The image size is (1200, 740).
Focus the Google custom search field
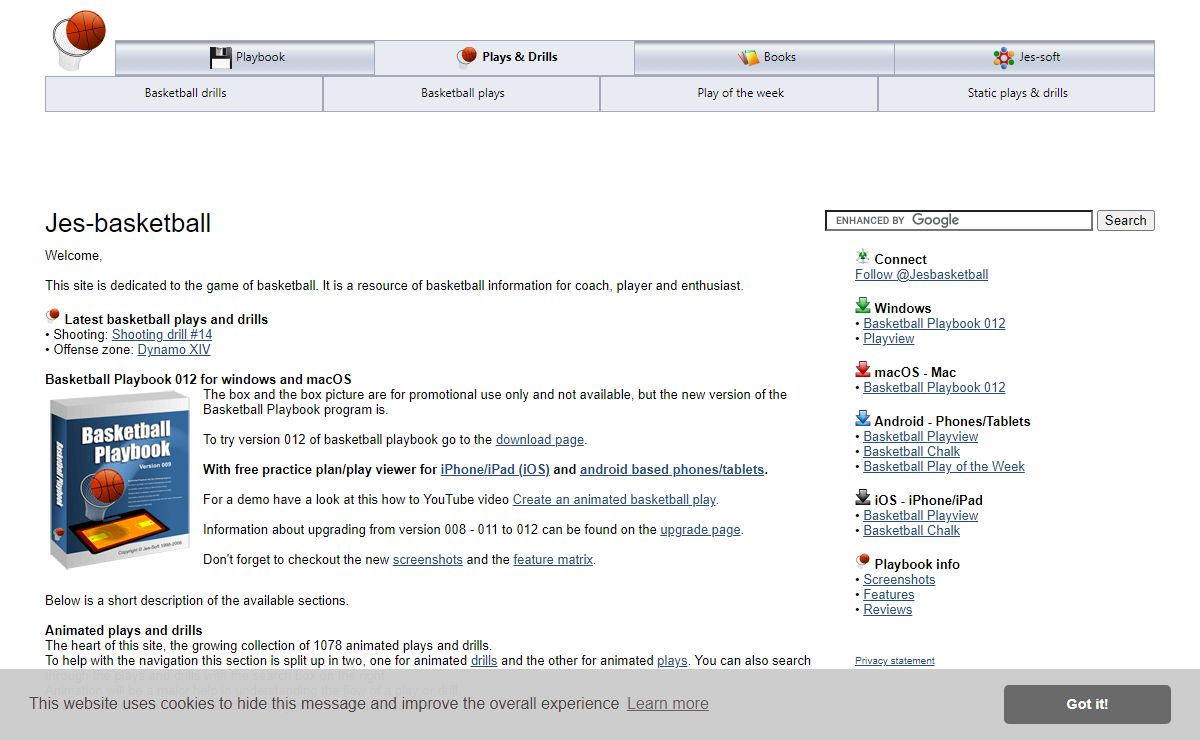click(959, 220)
